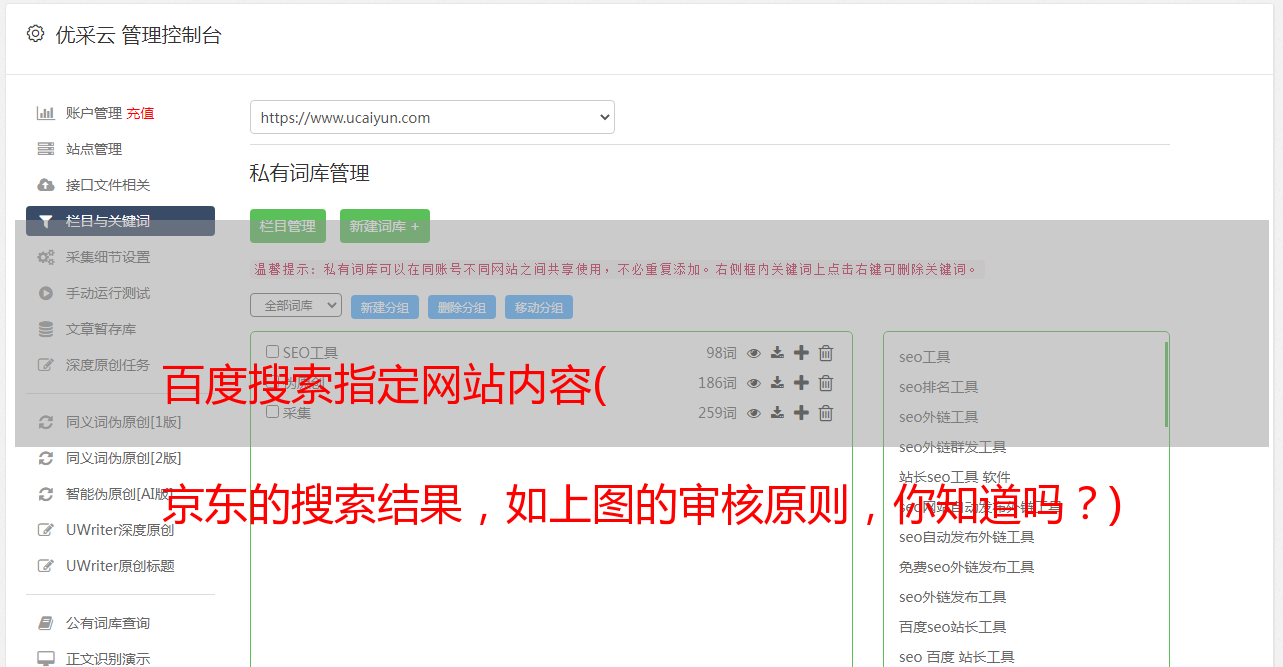Click the 新建分组 button

[x=385, y=307]
